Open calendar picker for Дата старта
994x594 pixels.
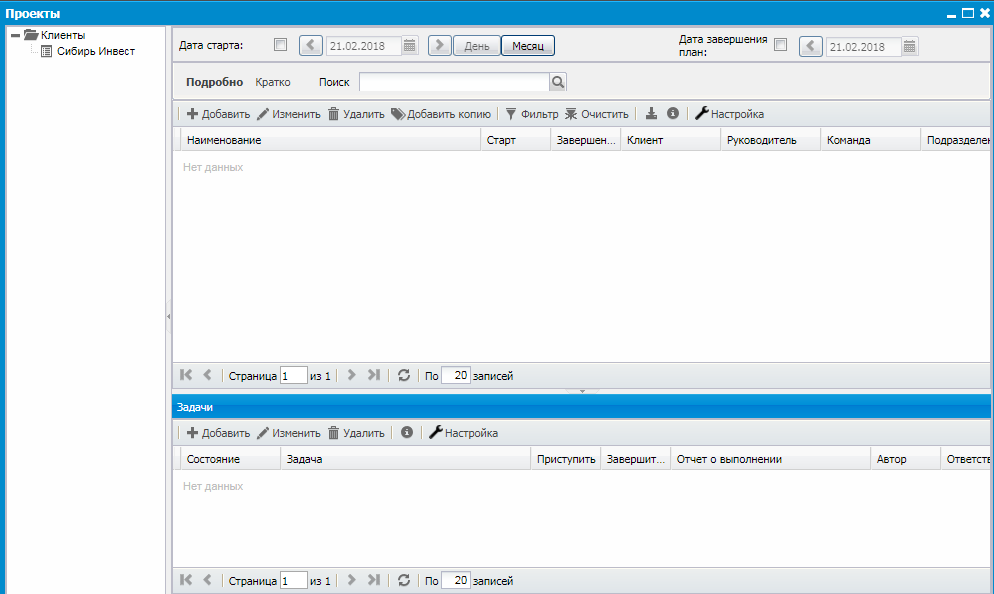coord(410,46)
